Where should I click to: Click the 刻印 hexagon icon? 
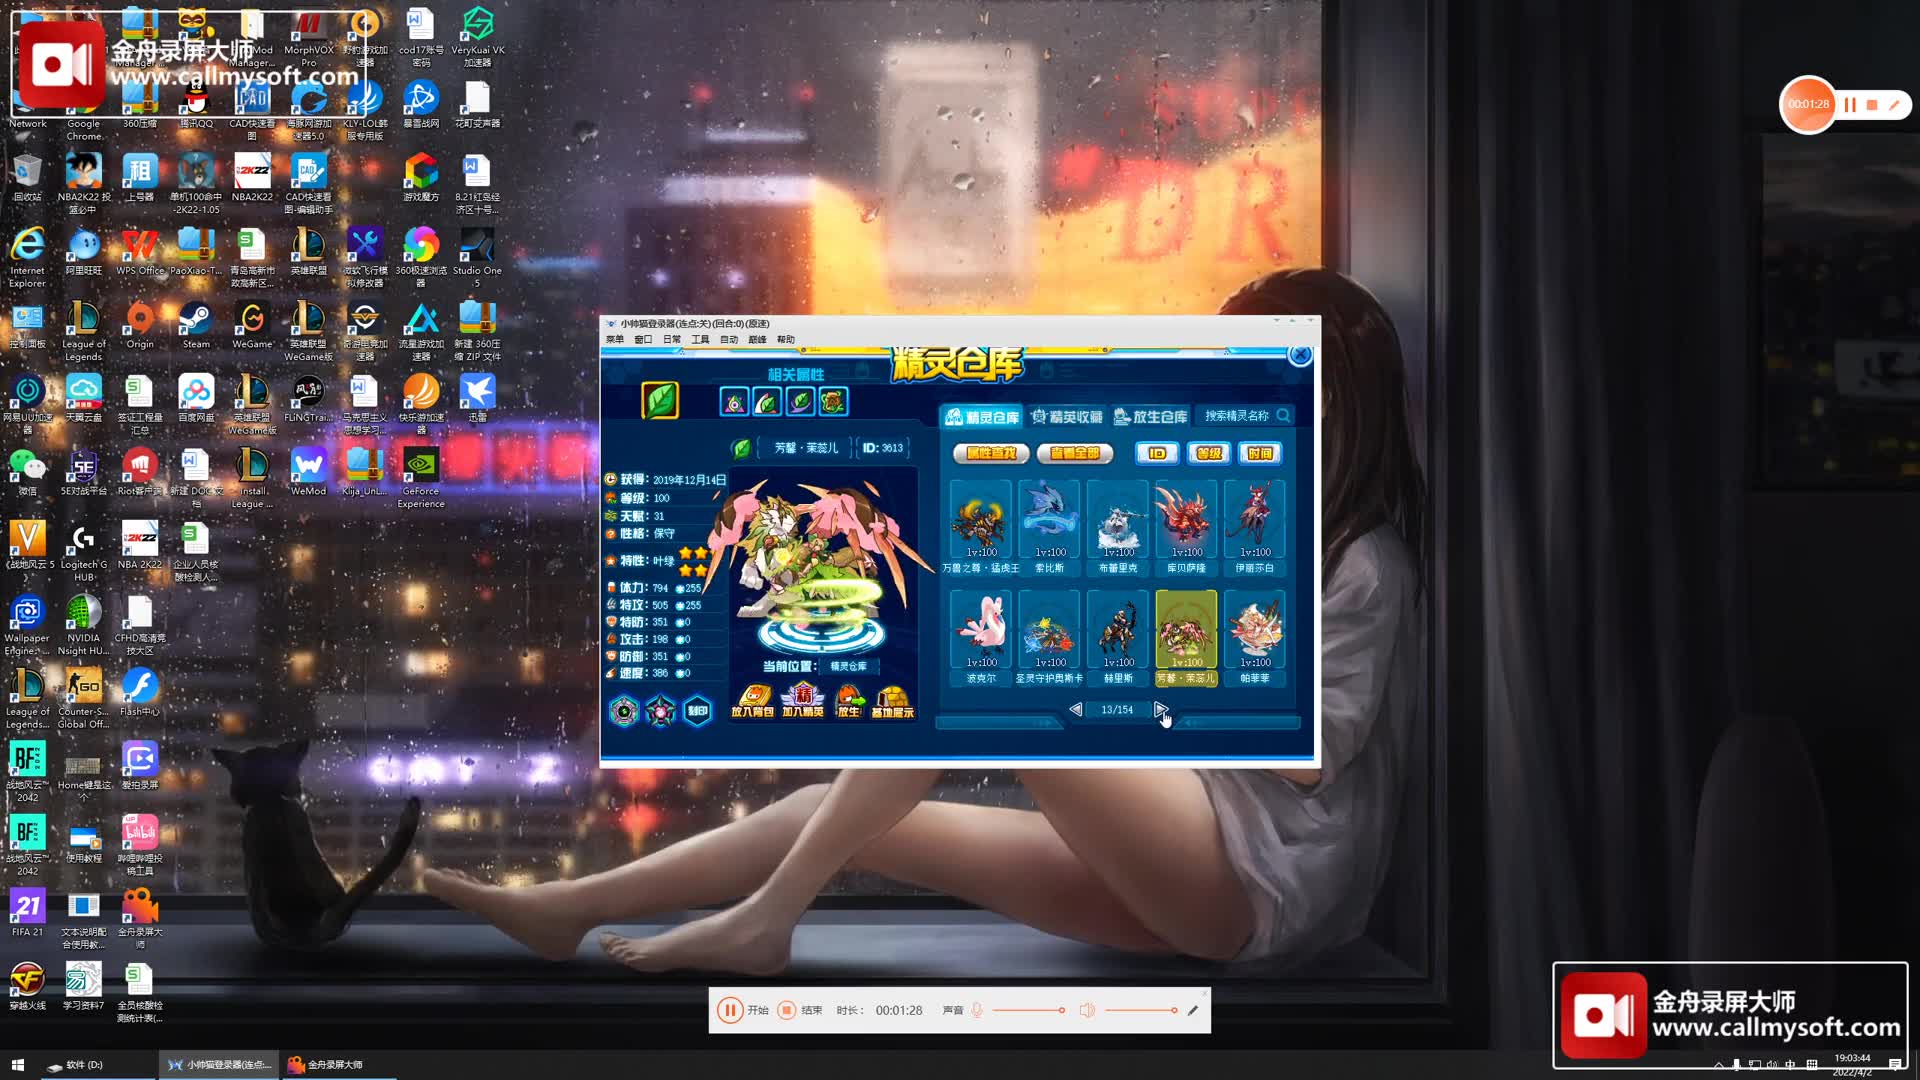697,711
